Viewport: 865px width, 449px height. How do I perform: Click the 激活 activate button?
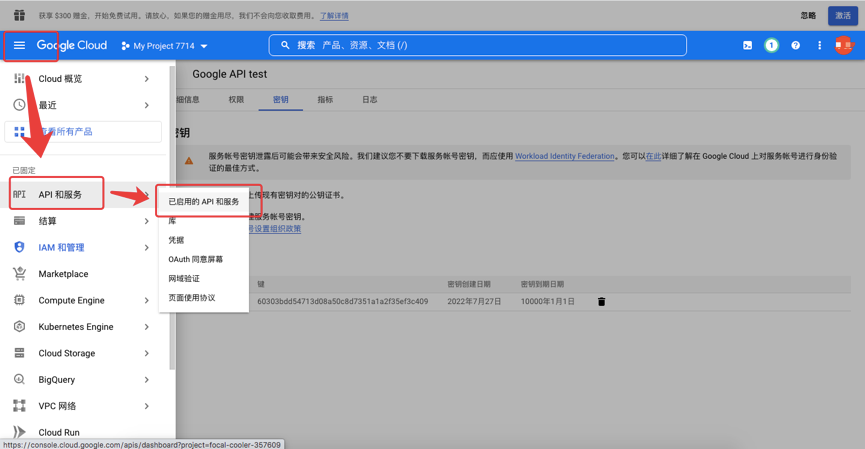(842, 15)
